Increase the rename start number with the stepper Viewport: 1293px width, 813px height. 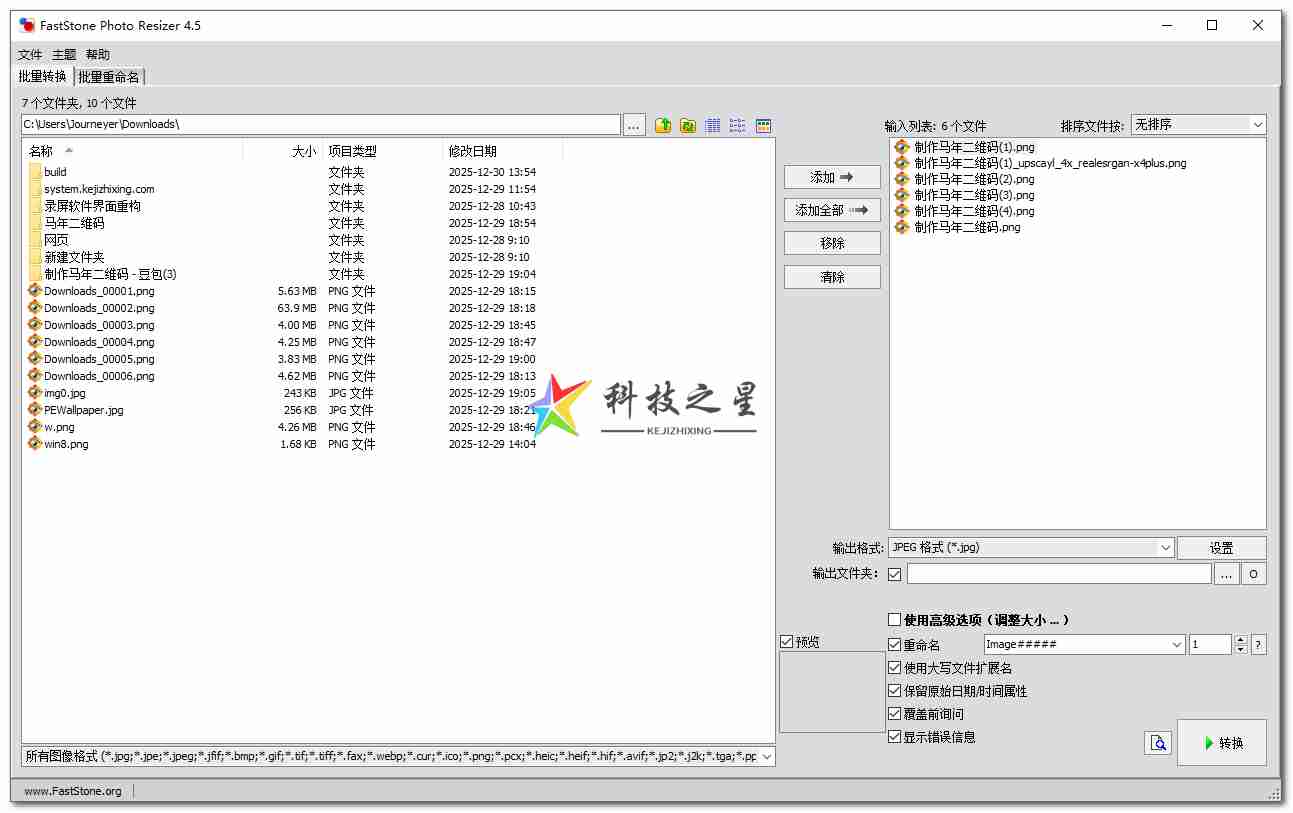click(1240, 639)
